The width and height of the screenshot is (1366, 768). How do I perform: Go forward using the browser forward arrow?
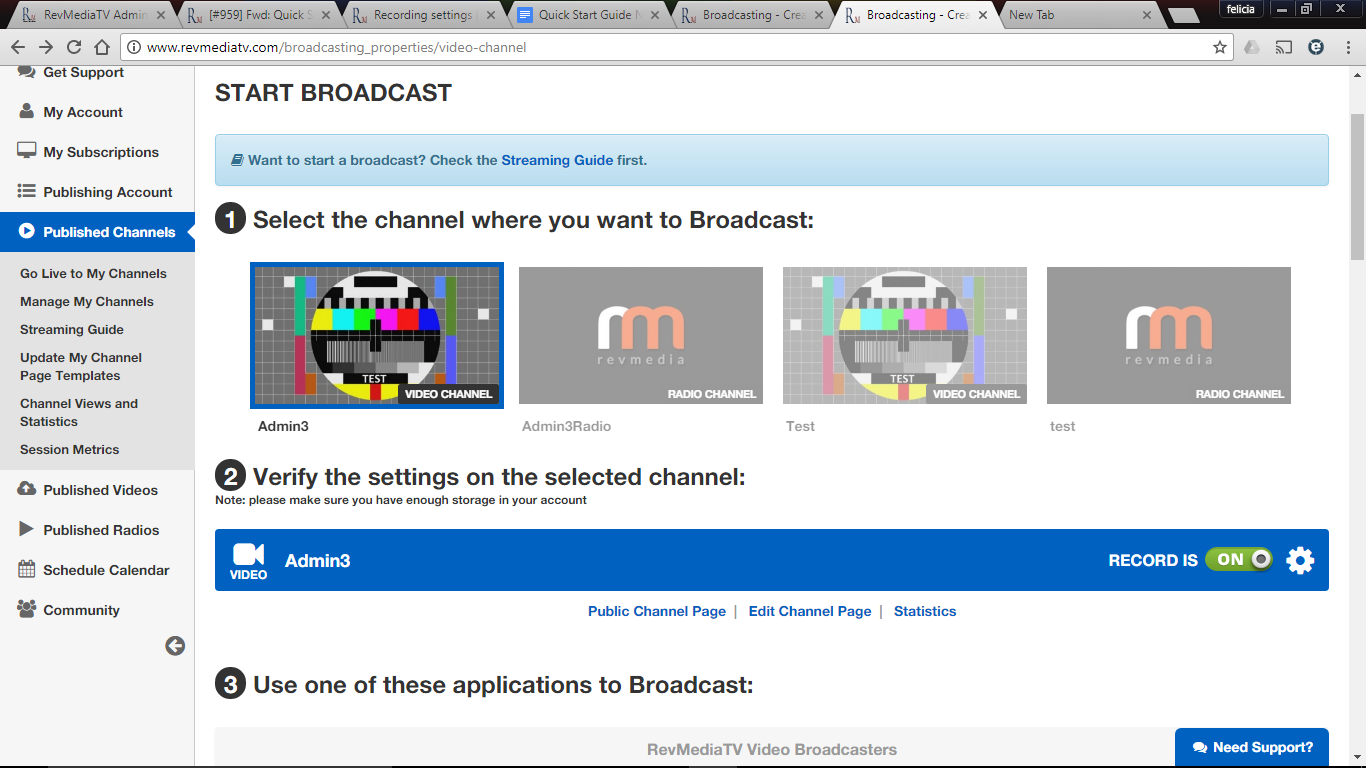[46, 47]
